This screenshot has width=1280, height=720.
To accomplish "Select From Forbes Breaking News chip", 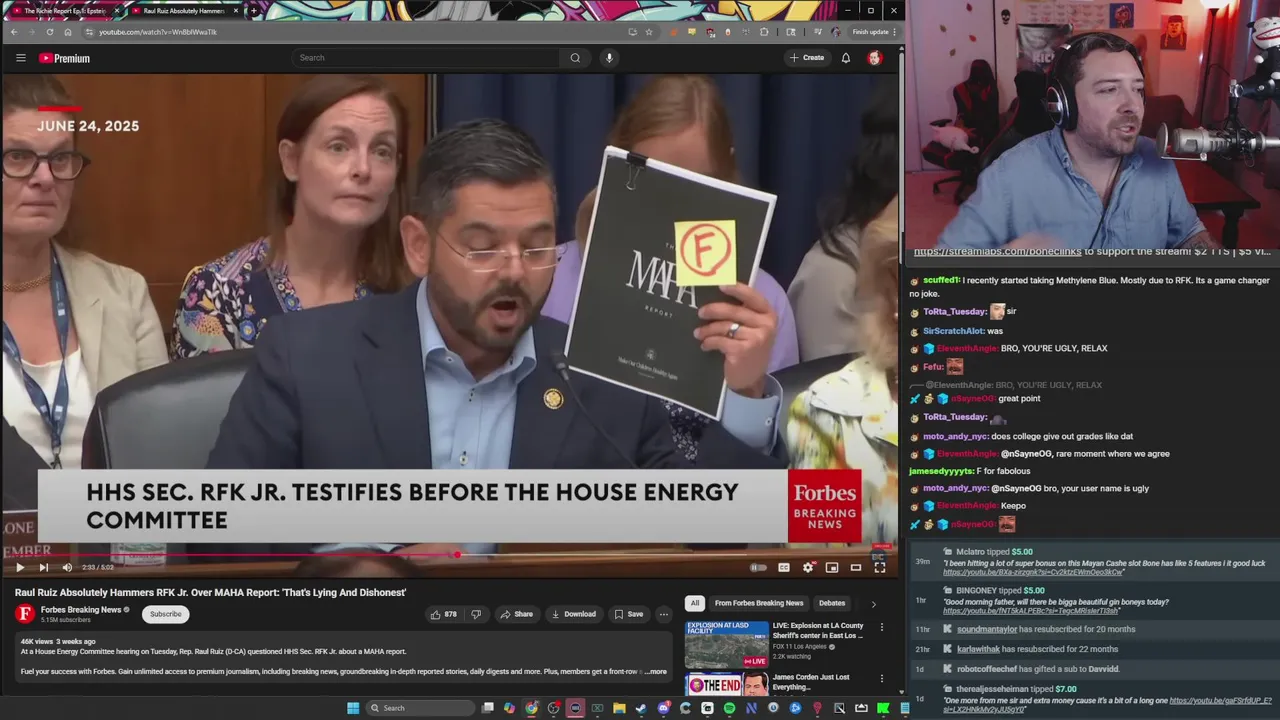I will (x=759, y=603).
